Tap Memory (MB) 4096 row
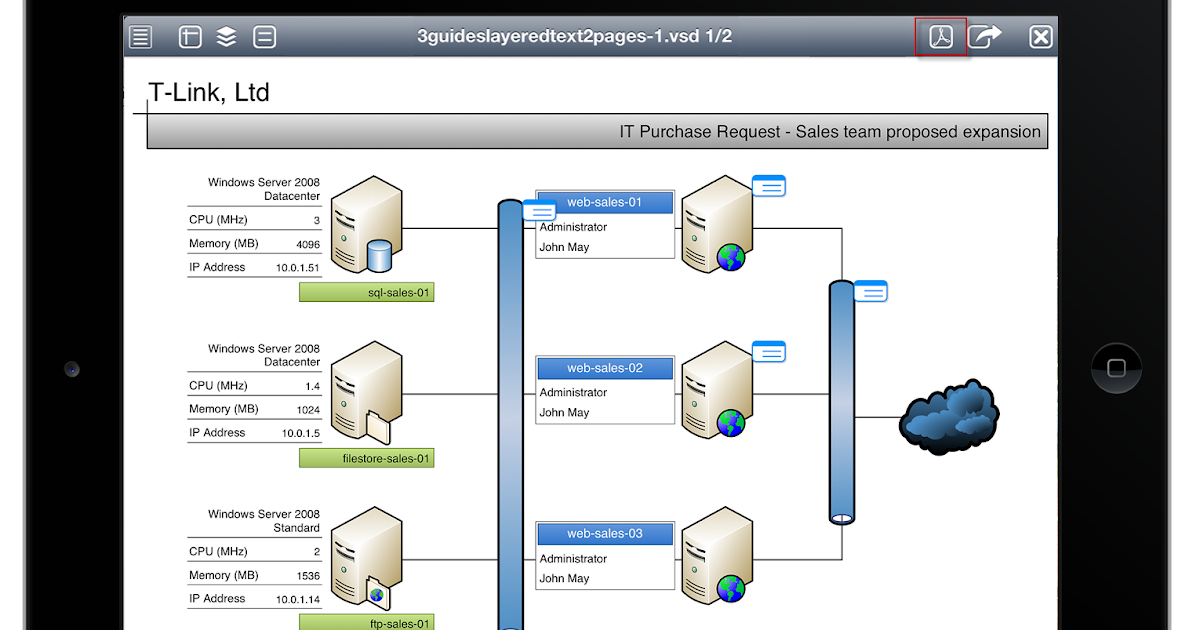Screen dimensions: 1200x630 254,243
